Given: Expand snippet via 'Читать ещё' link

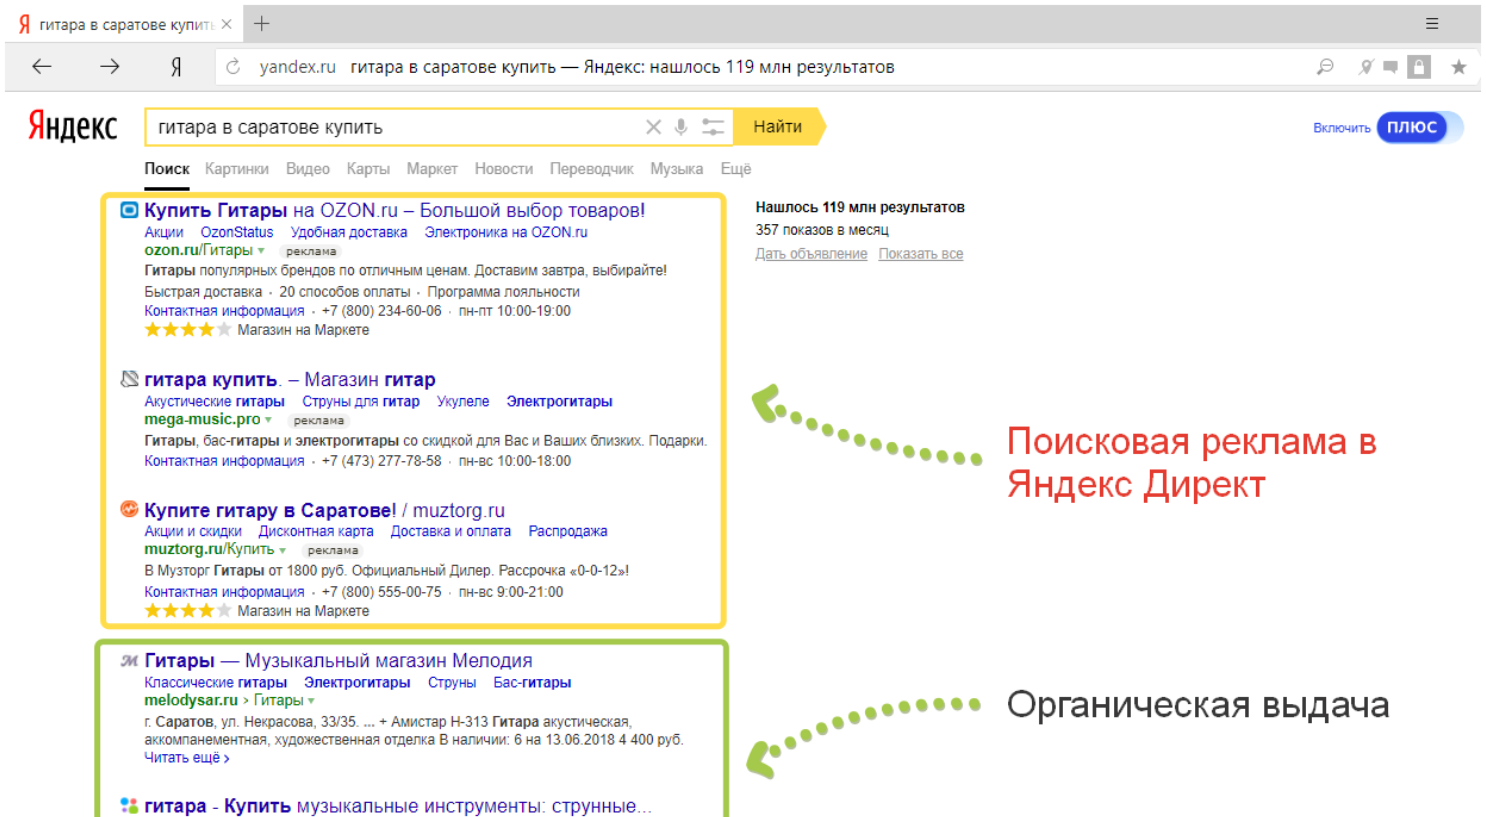Looking at the screenshot, I should [x=187, y=758].
